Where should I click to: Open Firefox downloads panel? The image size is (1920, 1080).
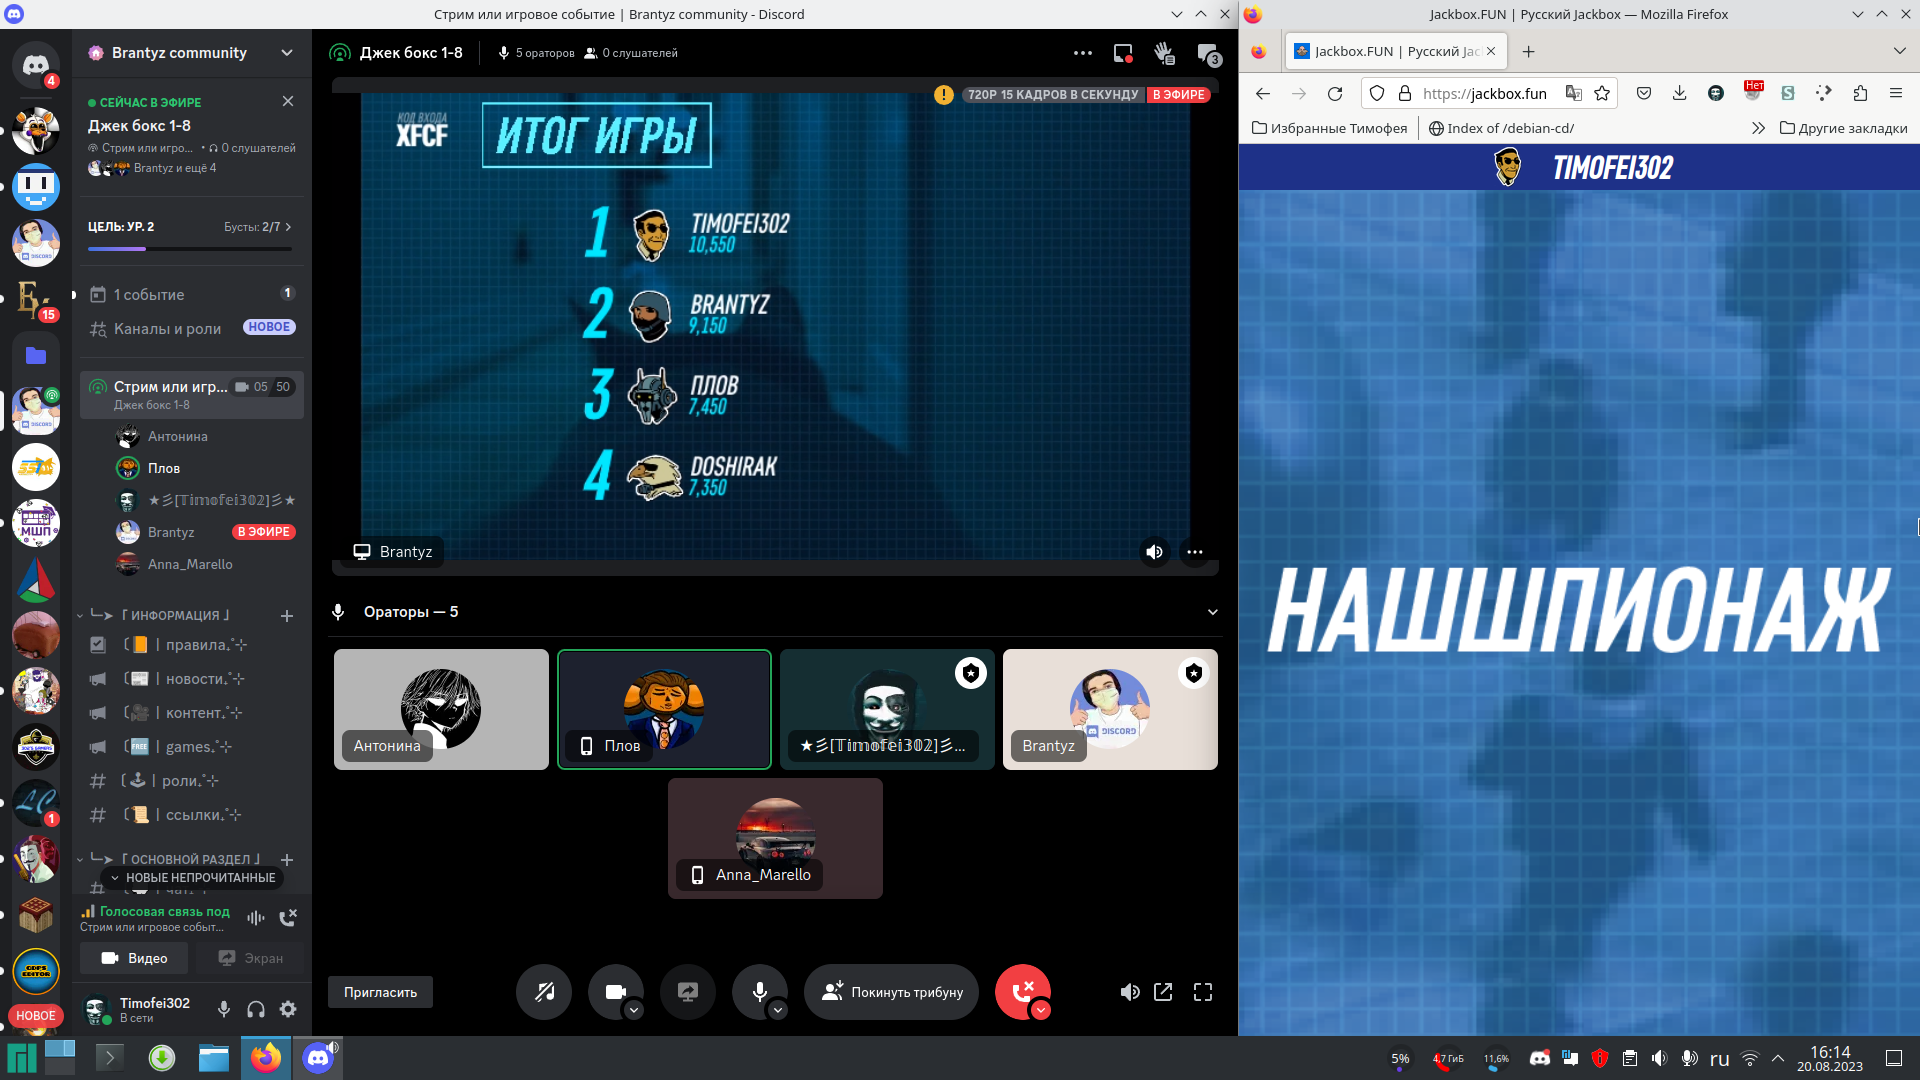click(1680, 93)
